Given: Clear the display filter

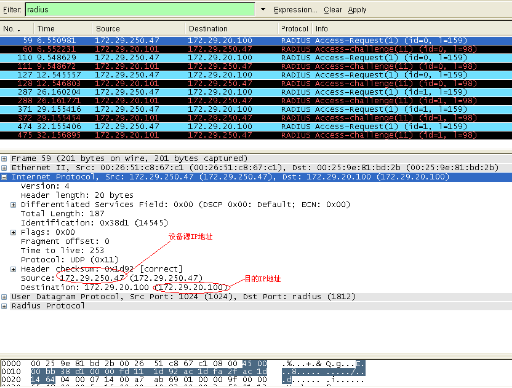Looking at the screenshot, I should pos(332,10).
